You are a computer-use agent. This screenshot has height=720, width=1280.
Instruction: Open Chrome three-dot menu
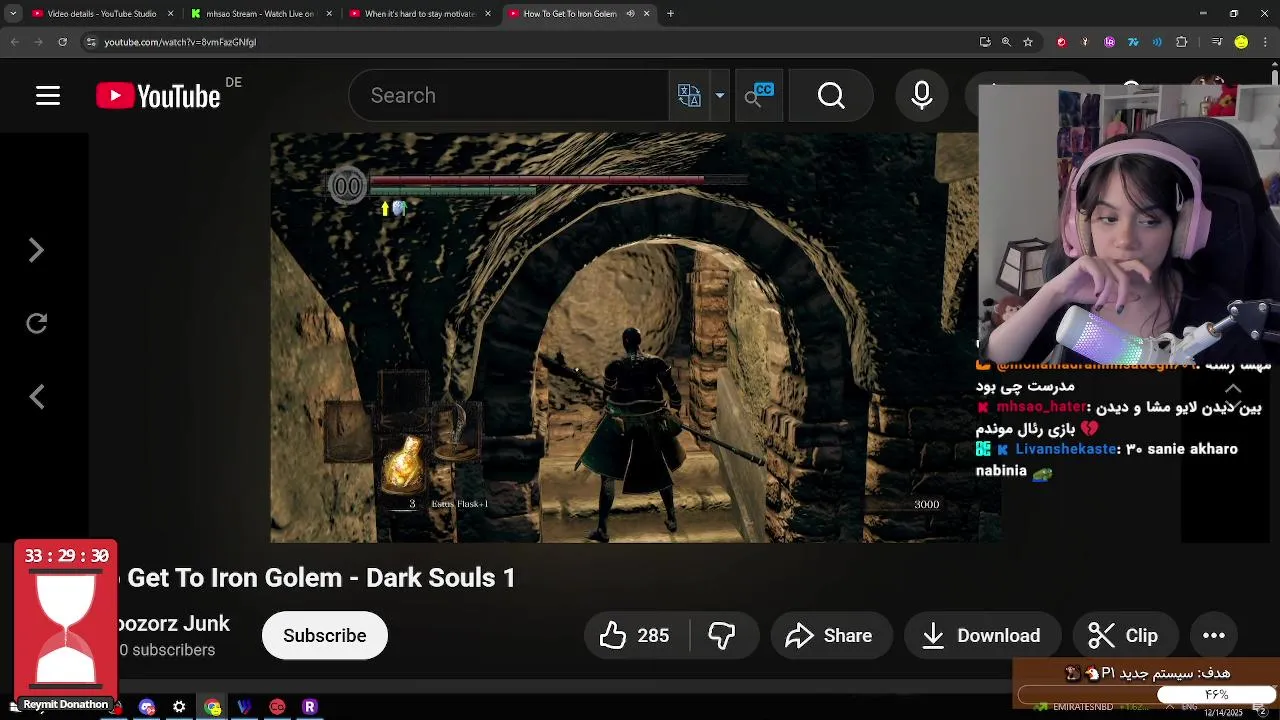[x=1266, y=42]
